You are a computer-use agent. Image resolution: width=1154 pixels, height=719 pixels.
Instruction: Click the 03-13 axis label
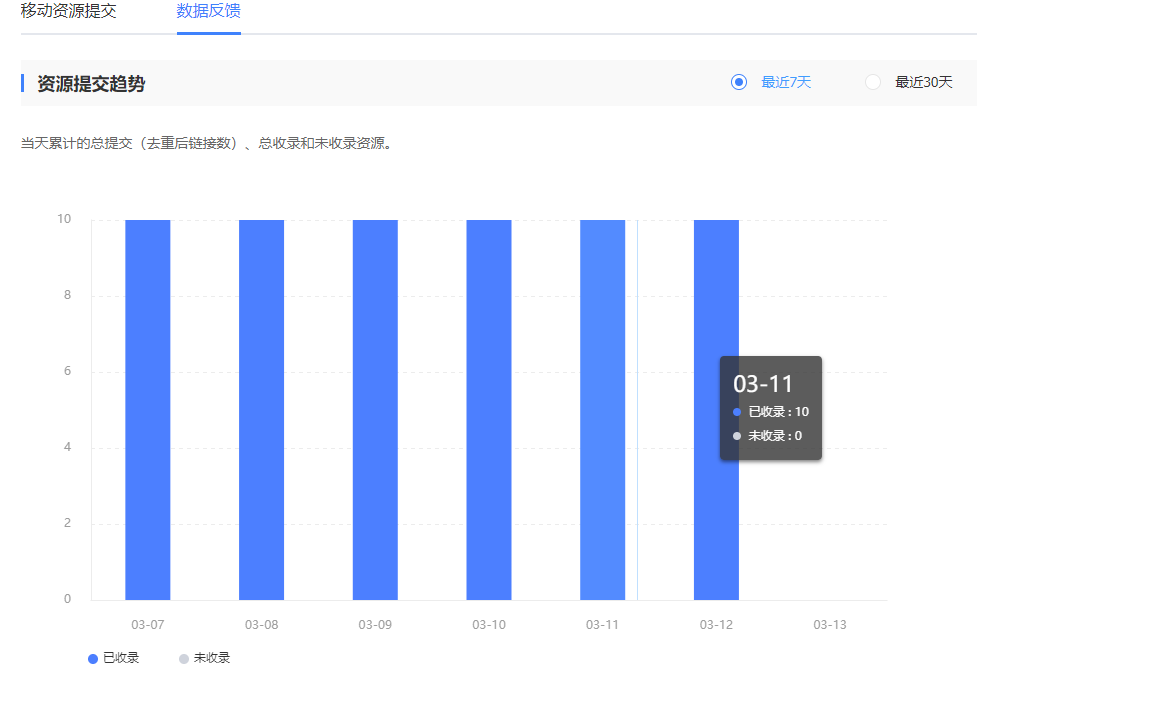pos(828,623)
